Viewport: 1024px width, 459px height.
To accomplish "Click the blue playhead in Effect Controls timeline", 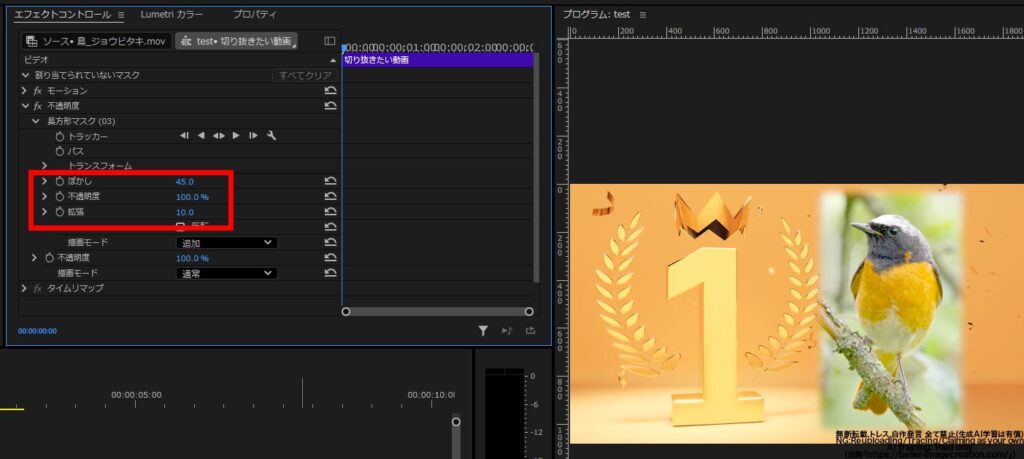I will (344, 48).
